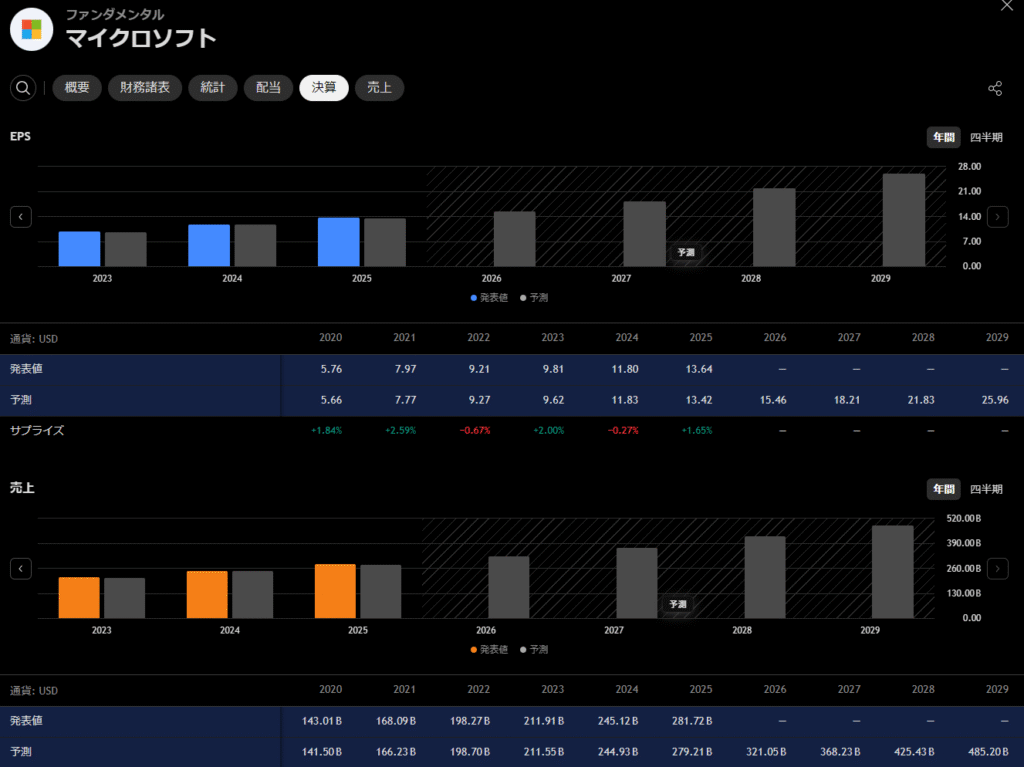This screenshot has height=767, width=1024.
Task: Click the surprise value +2.59%
Action: (x=400, y=431)
